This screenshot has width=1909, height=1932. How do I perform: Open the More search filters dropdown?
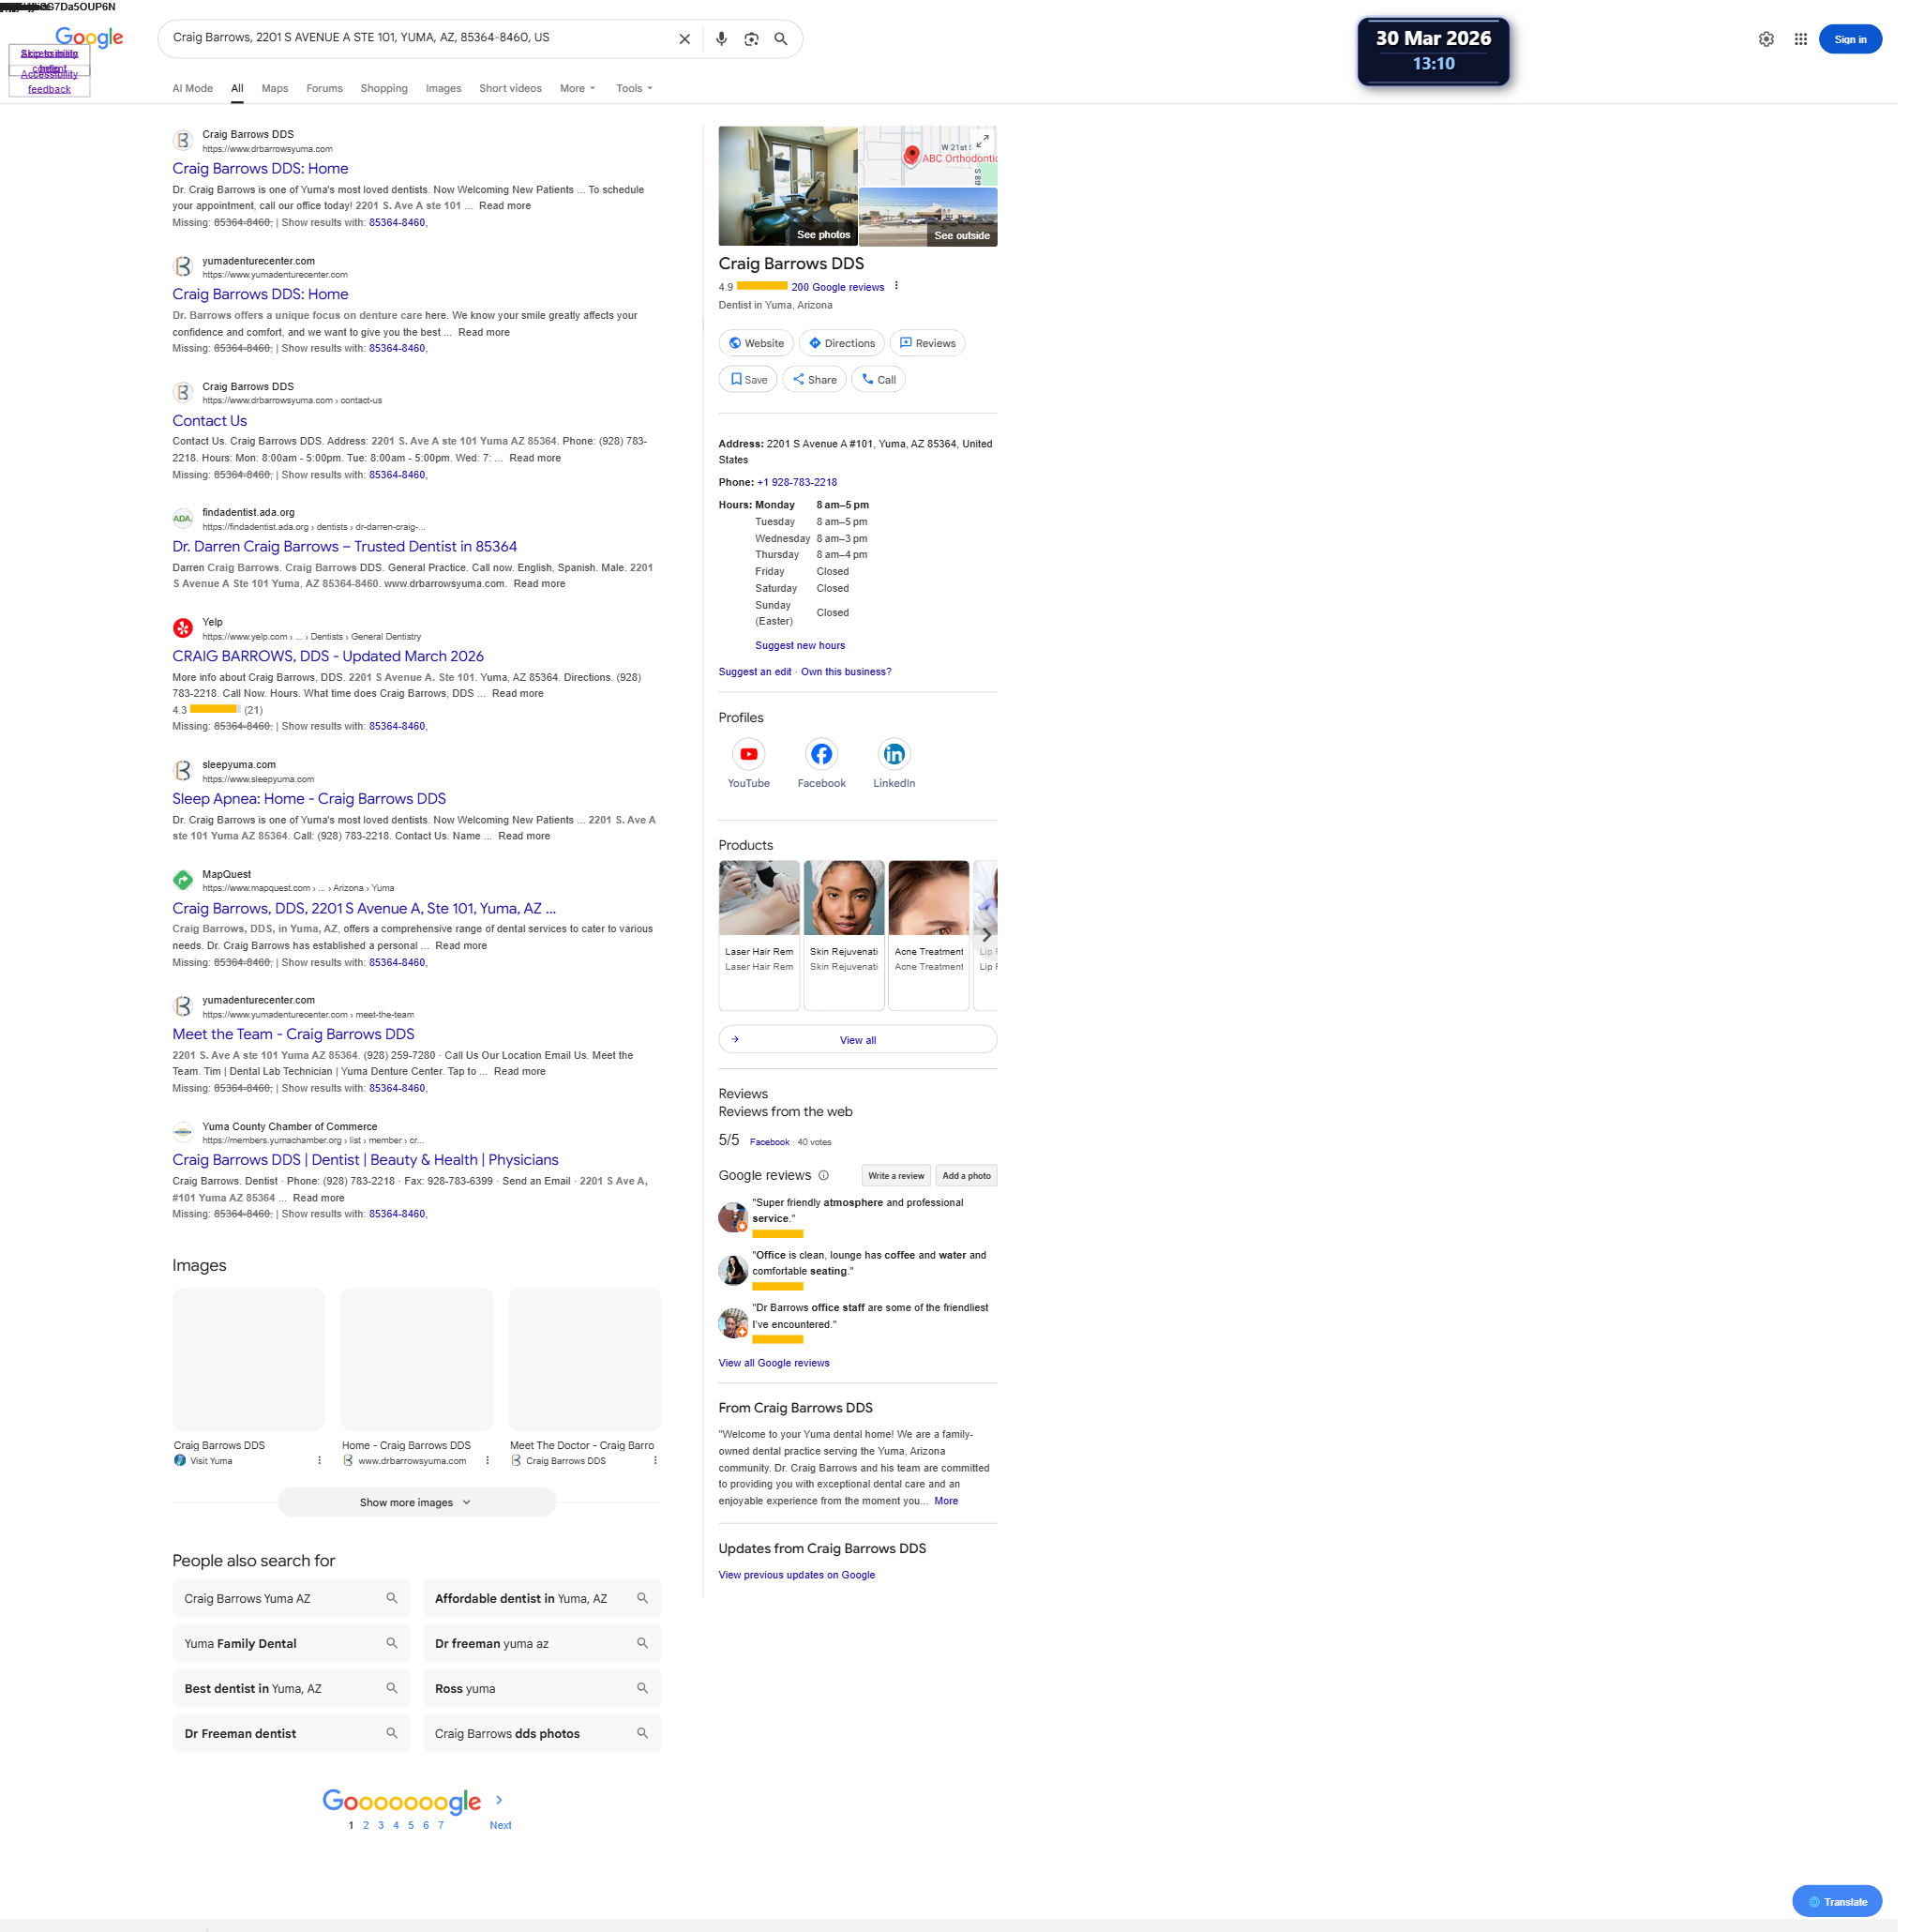(577, 88)
